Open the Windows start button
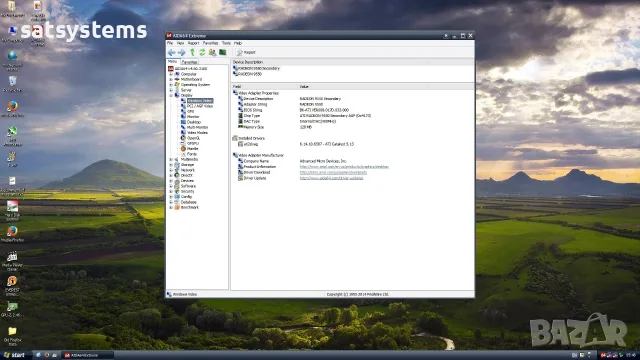 14,355
